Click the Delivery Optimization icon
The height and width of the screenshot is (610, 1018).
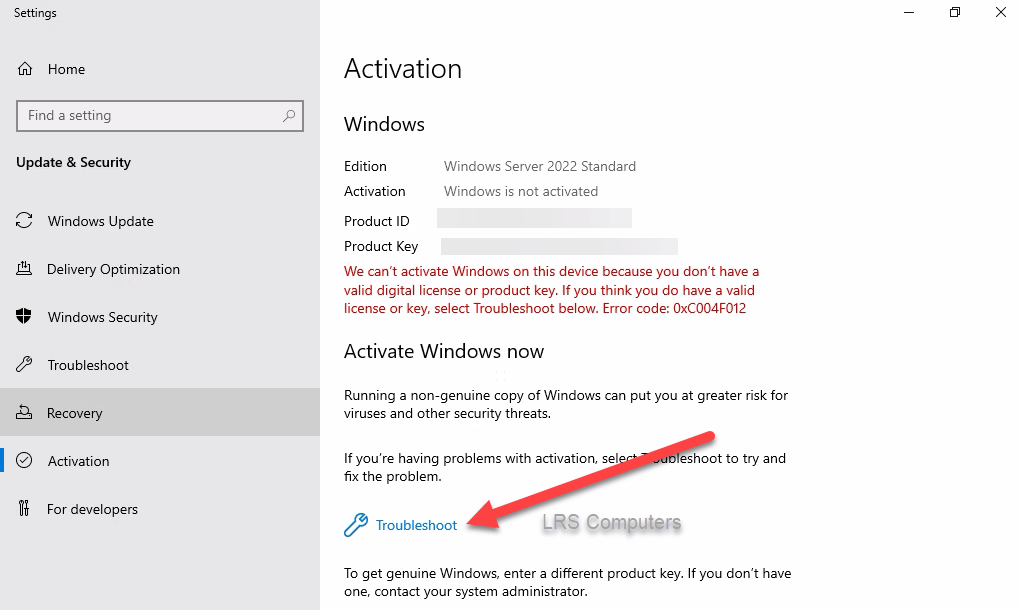point(25,269)
